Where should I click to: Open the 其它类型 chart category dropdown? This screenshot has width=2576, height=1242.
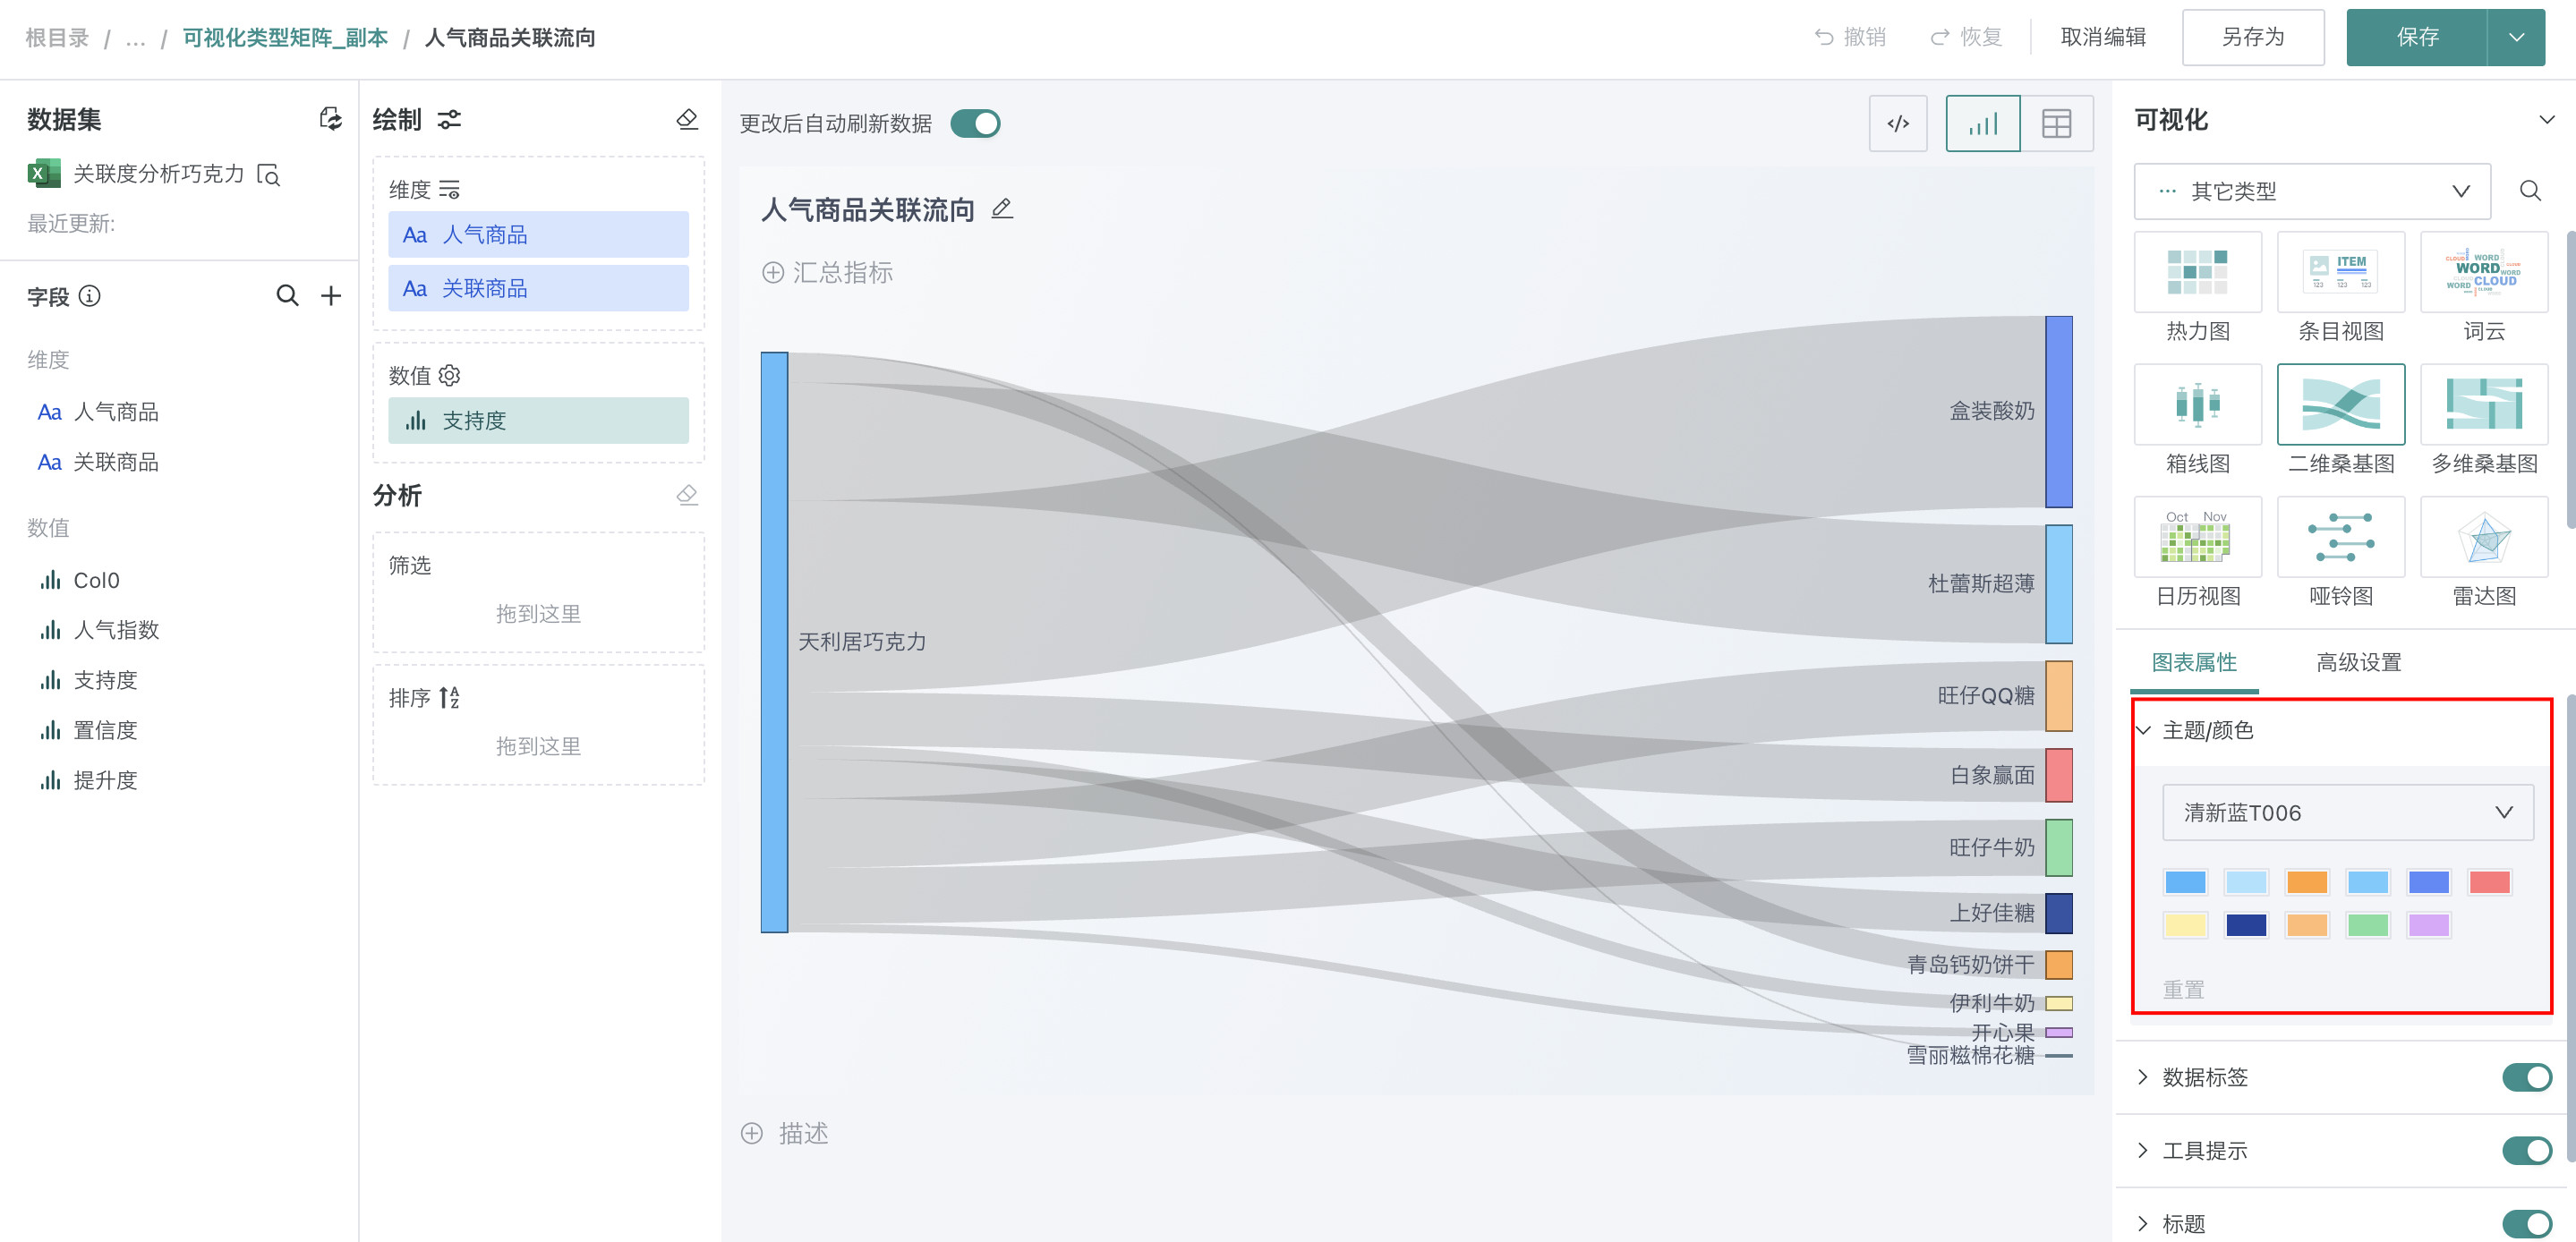(x=2311, y=191)
